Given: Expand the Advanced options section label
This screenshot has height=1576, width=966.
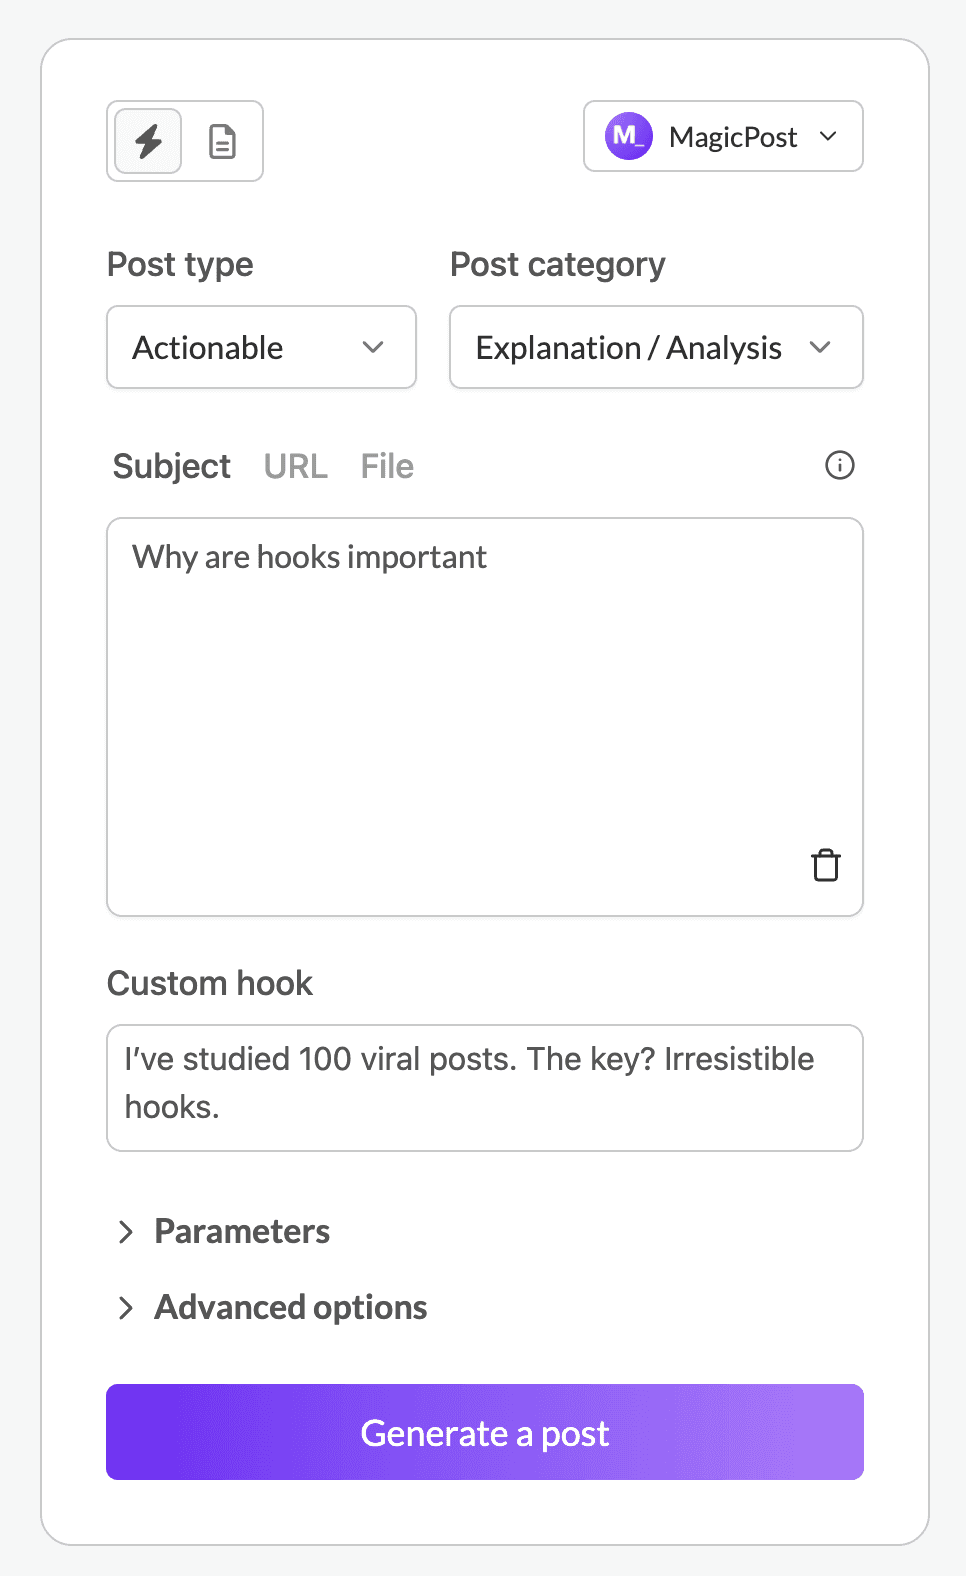Looking at the screenshot, I should (290, 1307).
